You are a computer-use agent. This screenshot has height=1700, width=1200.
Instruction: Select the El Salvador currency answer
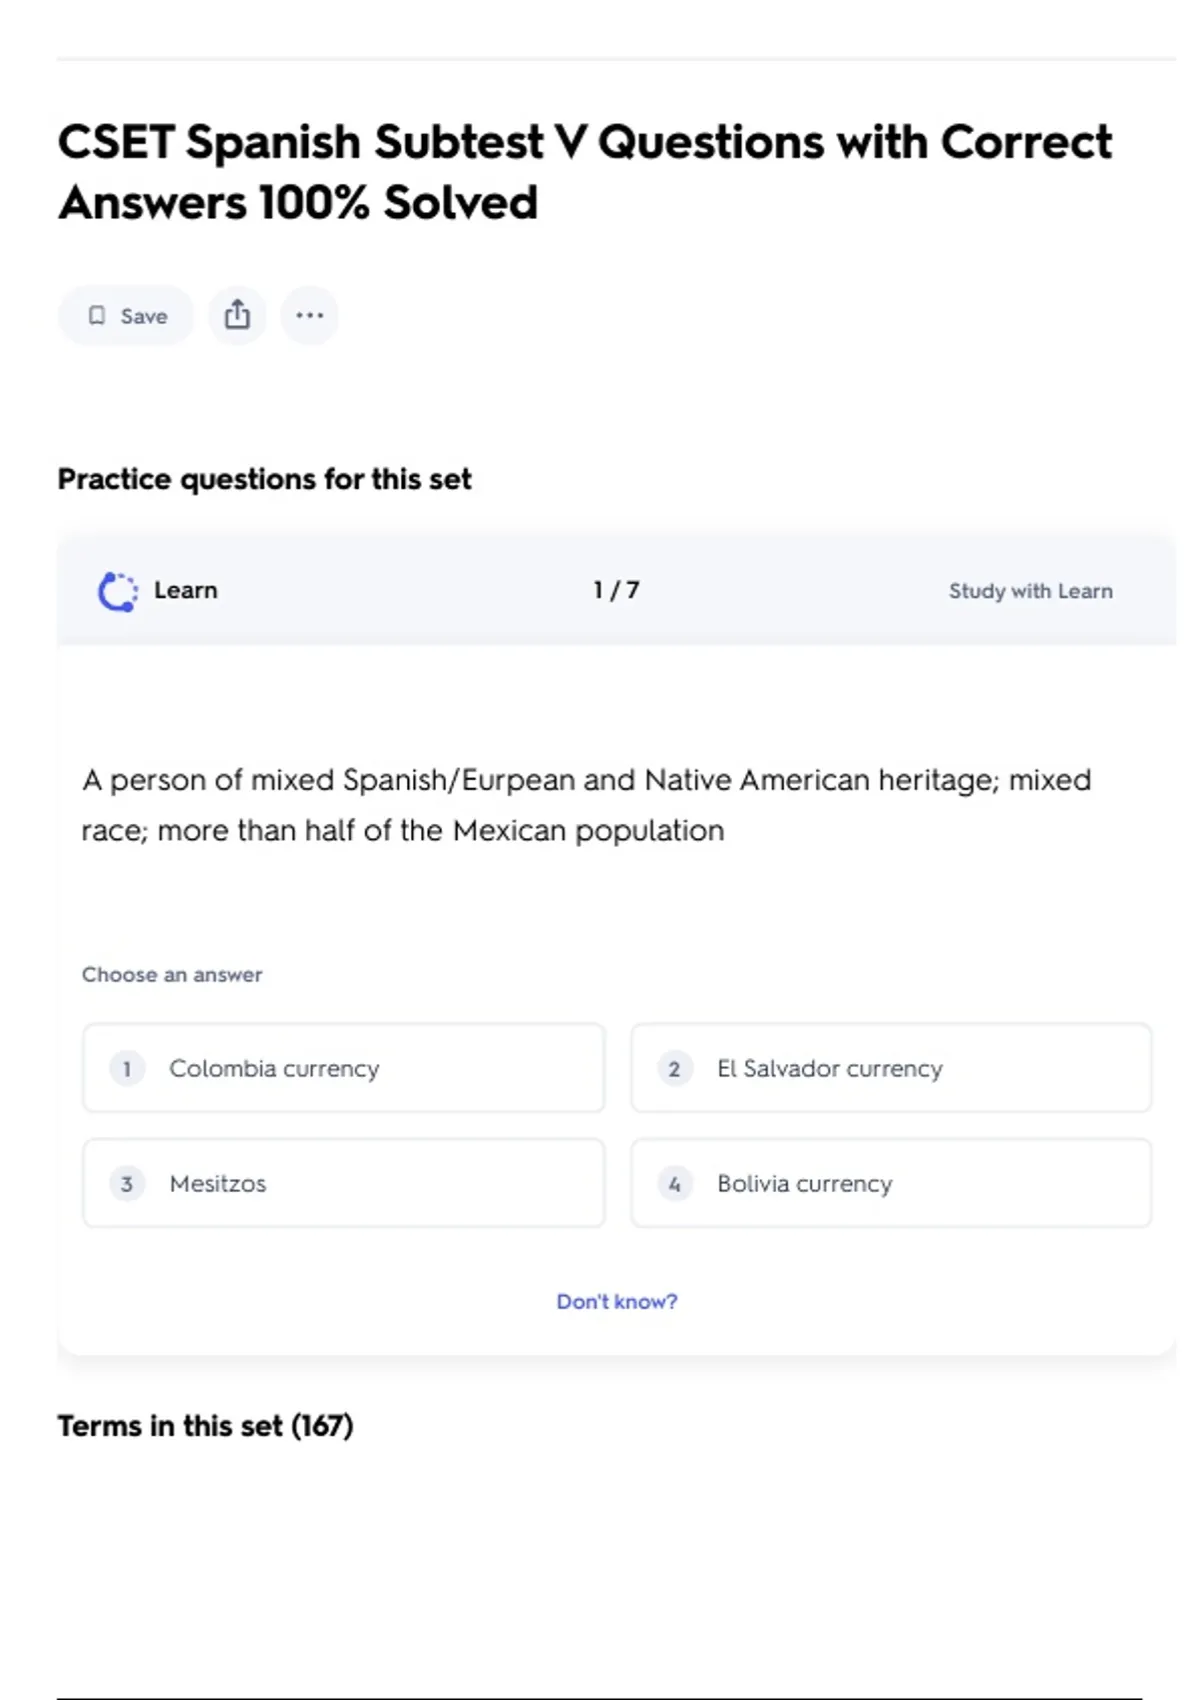891,1068
